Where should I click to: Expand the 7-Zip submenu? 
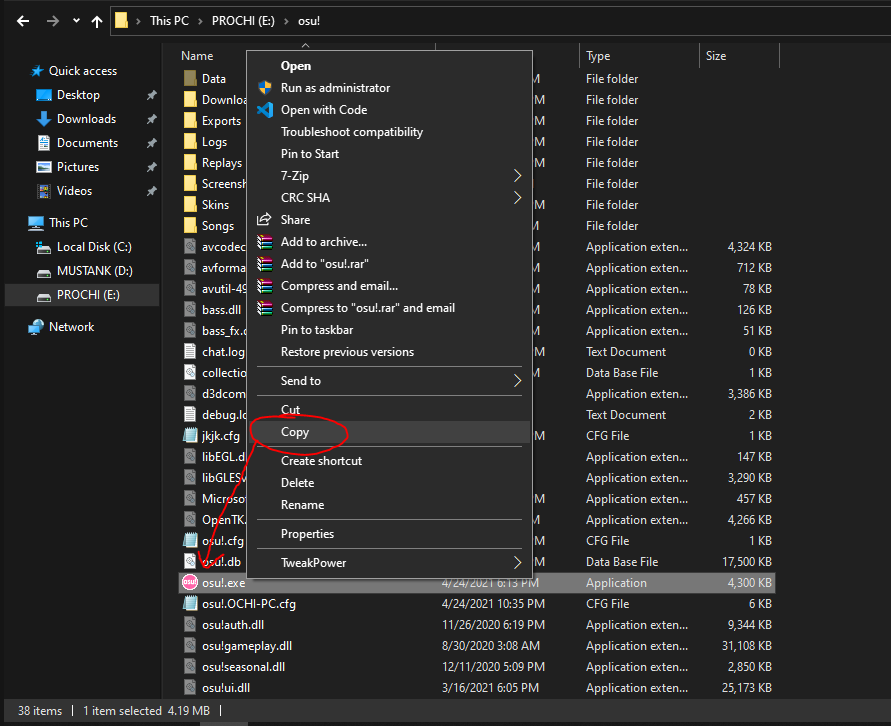point(389,176)
